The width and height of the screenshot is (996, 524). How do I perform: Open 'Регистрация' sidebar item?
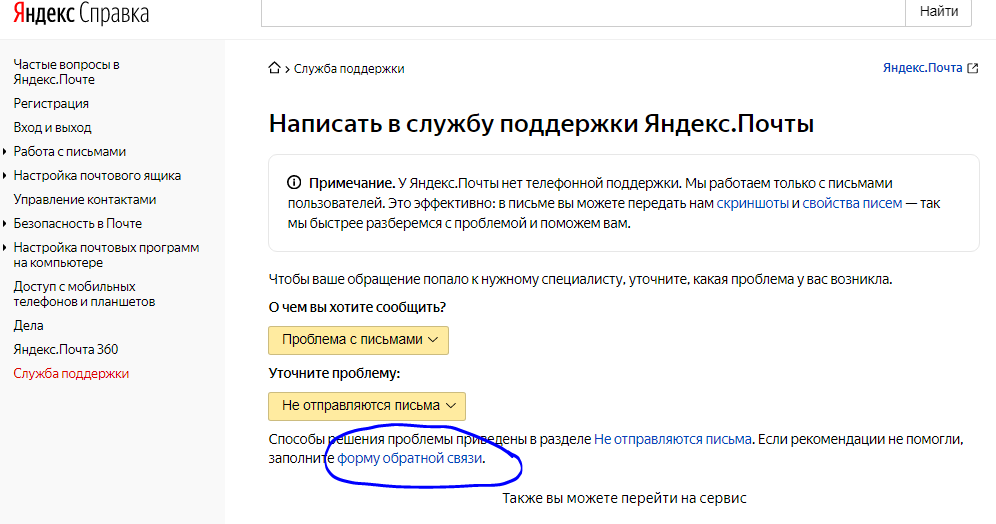[x=51, y=104]
